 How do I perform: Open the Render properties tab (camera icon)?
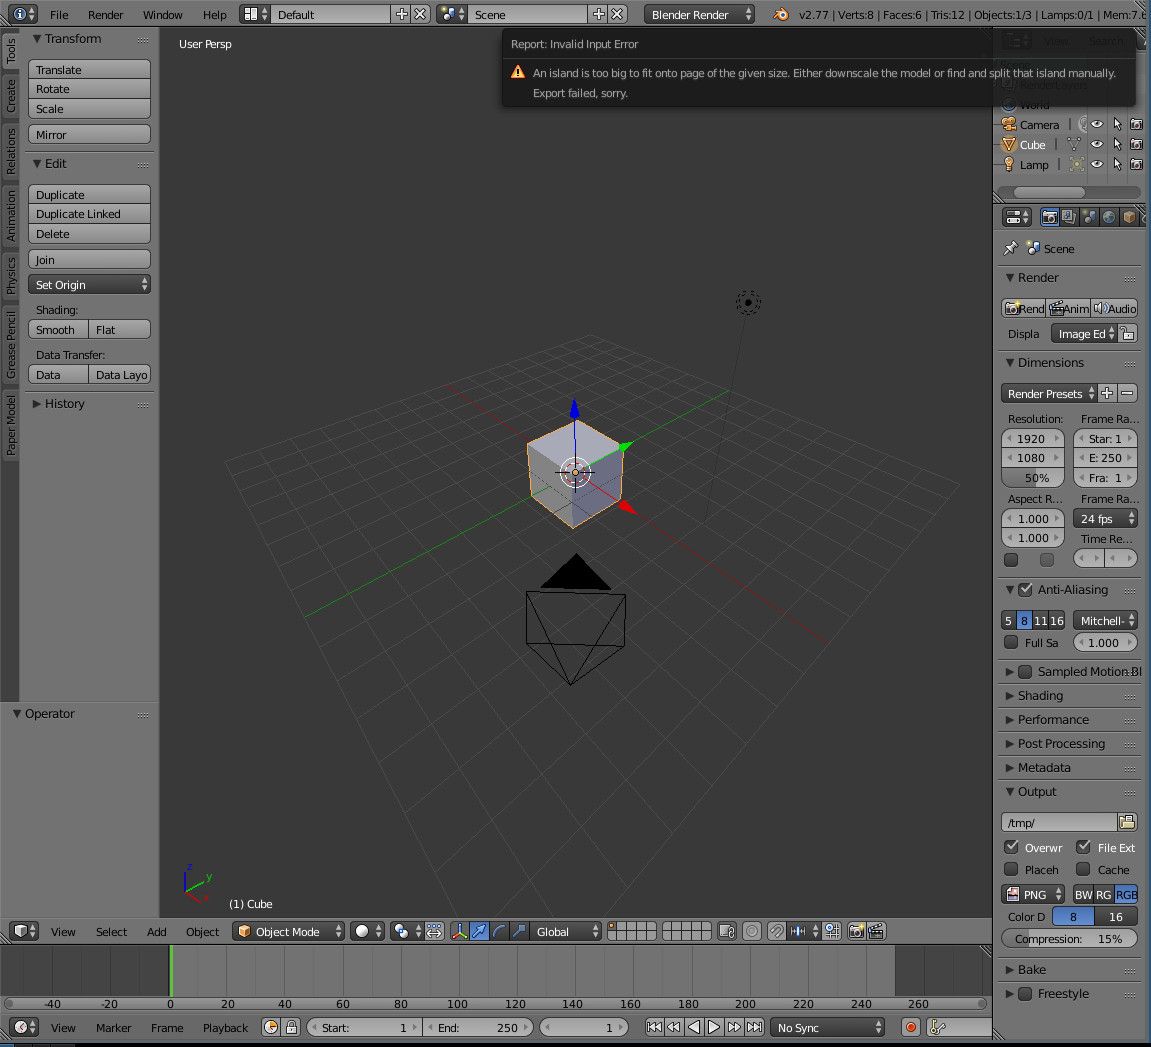pos(1049,216)
